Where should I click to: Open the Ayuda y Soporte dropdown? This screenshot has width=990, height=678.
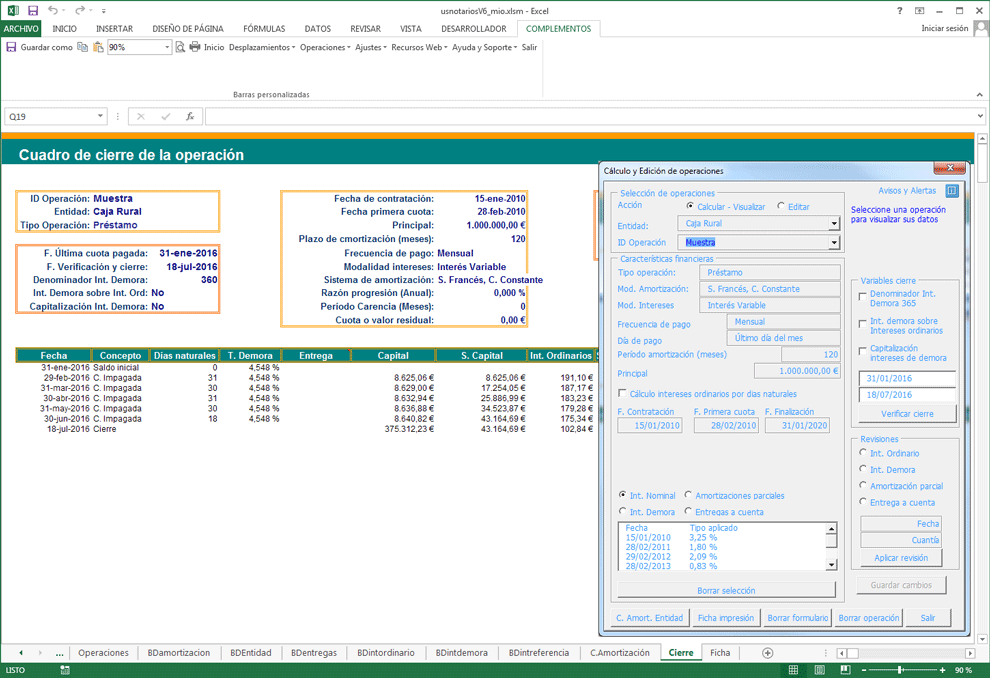484,47
